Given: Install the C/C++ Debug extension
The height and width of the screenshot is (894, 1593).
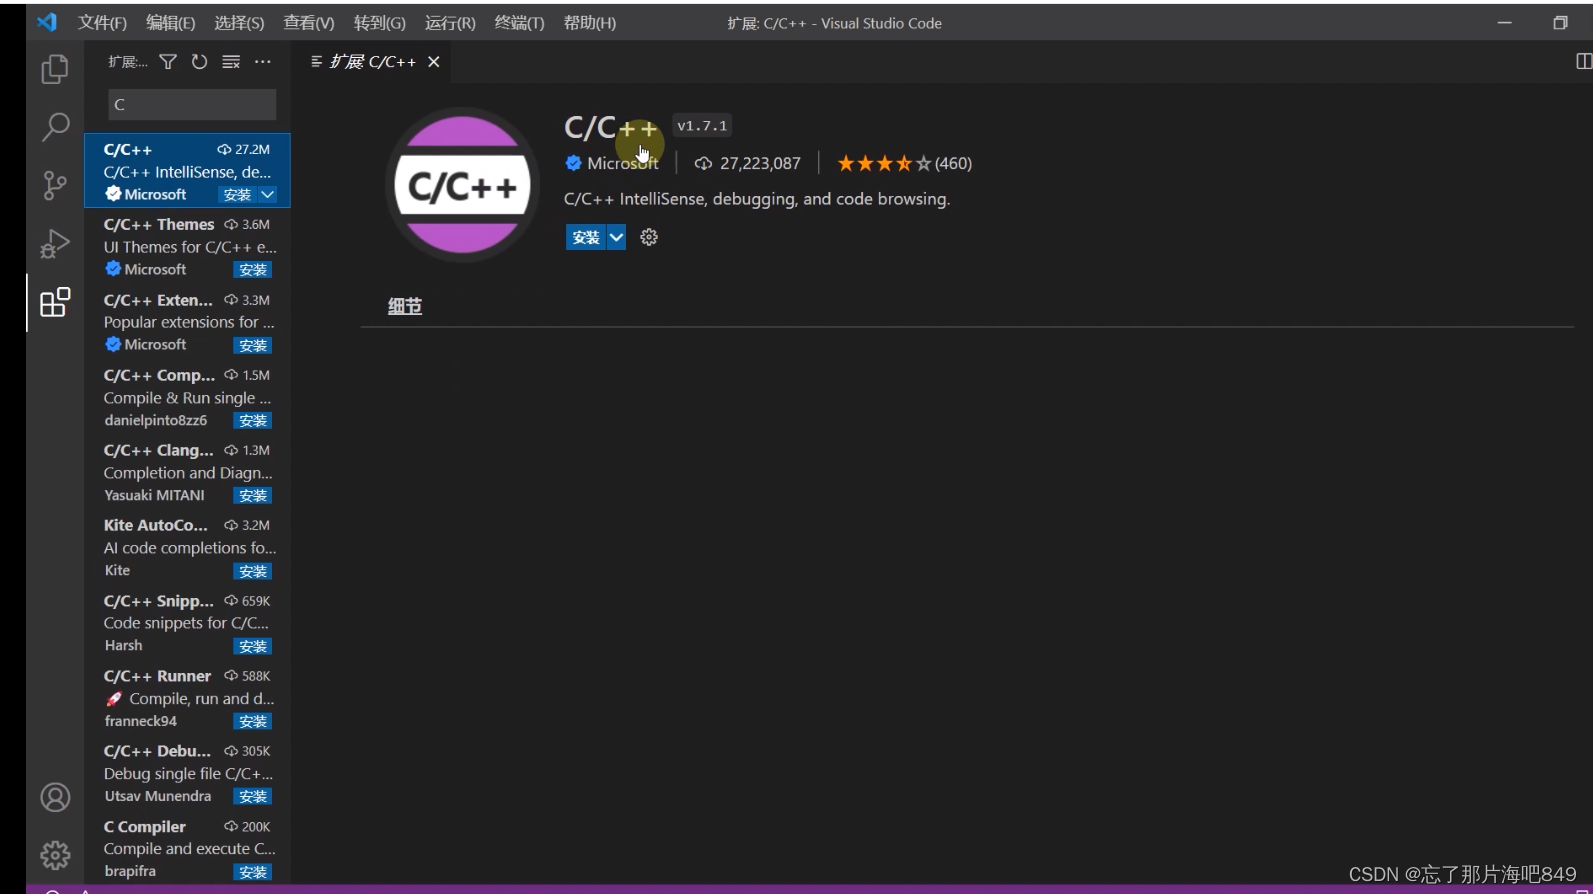Looking at the screenshot, I should (253, 796).
